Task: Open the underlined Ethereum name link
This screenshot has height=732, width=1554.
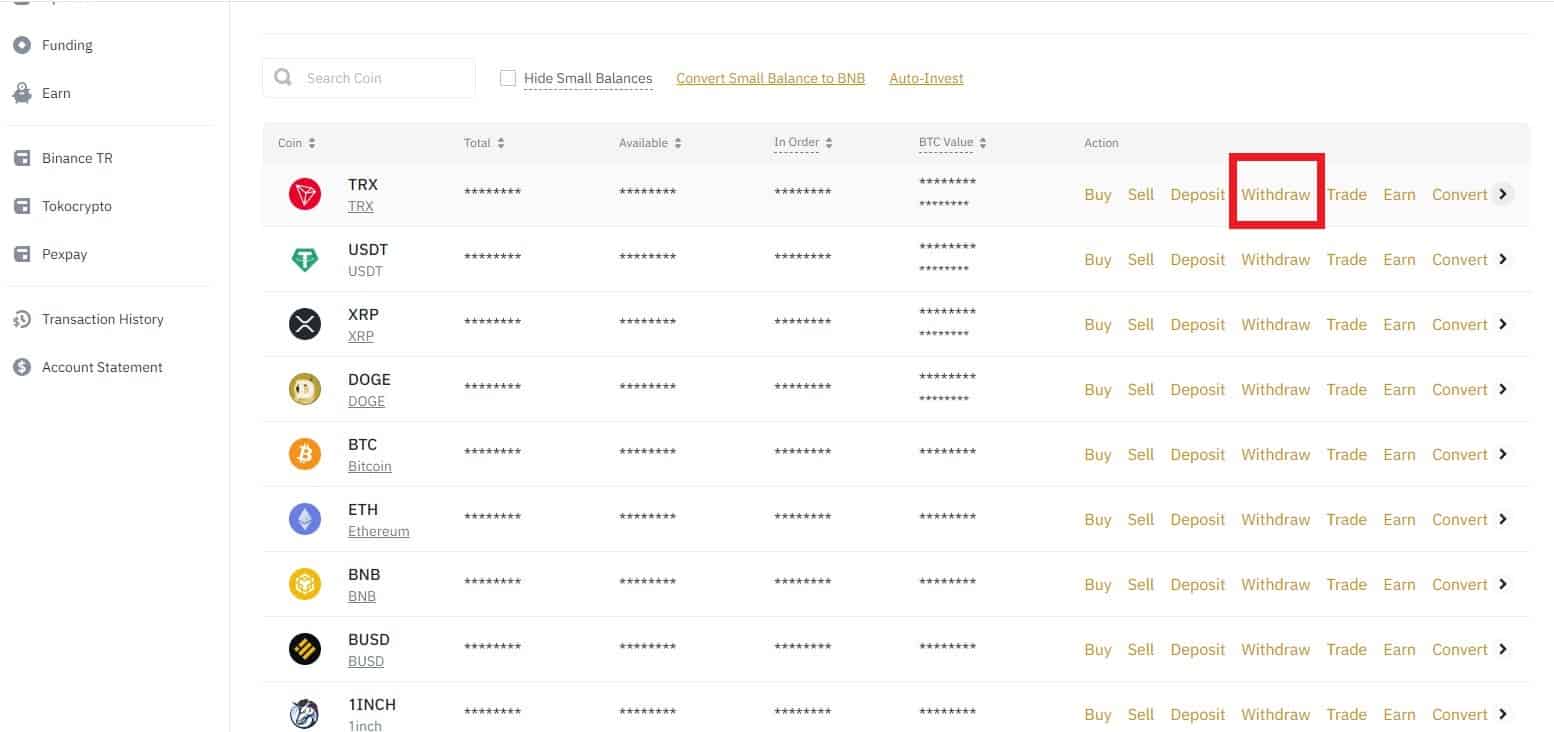Action: 379,532
